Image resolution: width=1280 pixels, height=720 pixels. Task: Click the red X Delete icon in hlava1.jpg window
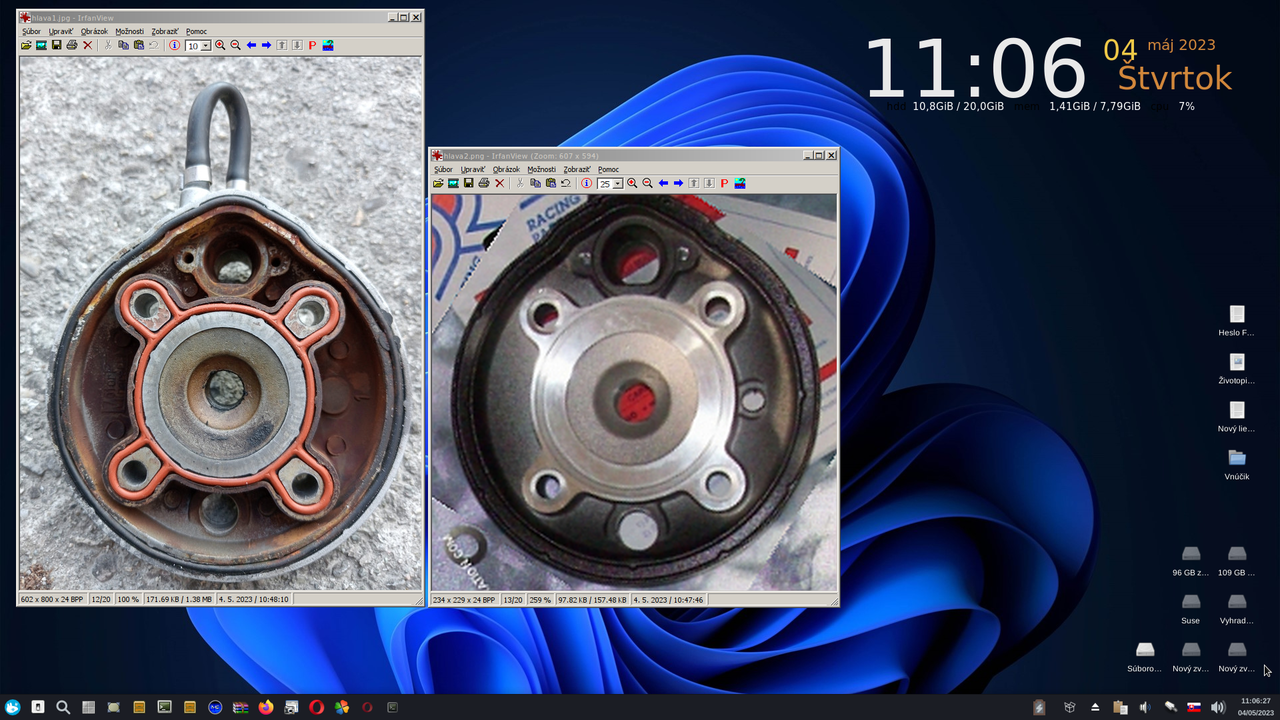pos(87,45)
